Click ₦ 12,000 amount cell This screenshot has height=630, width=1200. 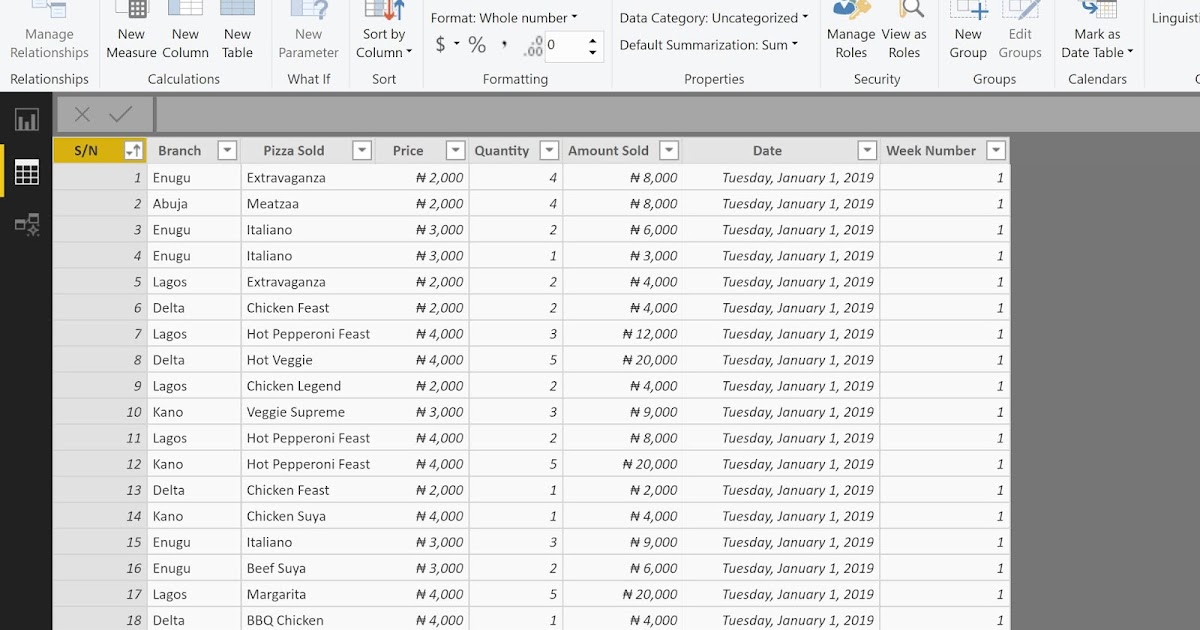click(623, 334)
